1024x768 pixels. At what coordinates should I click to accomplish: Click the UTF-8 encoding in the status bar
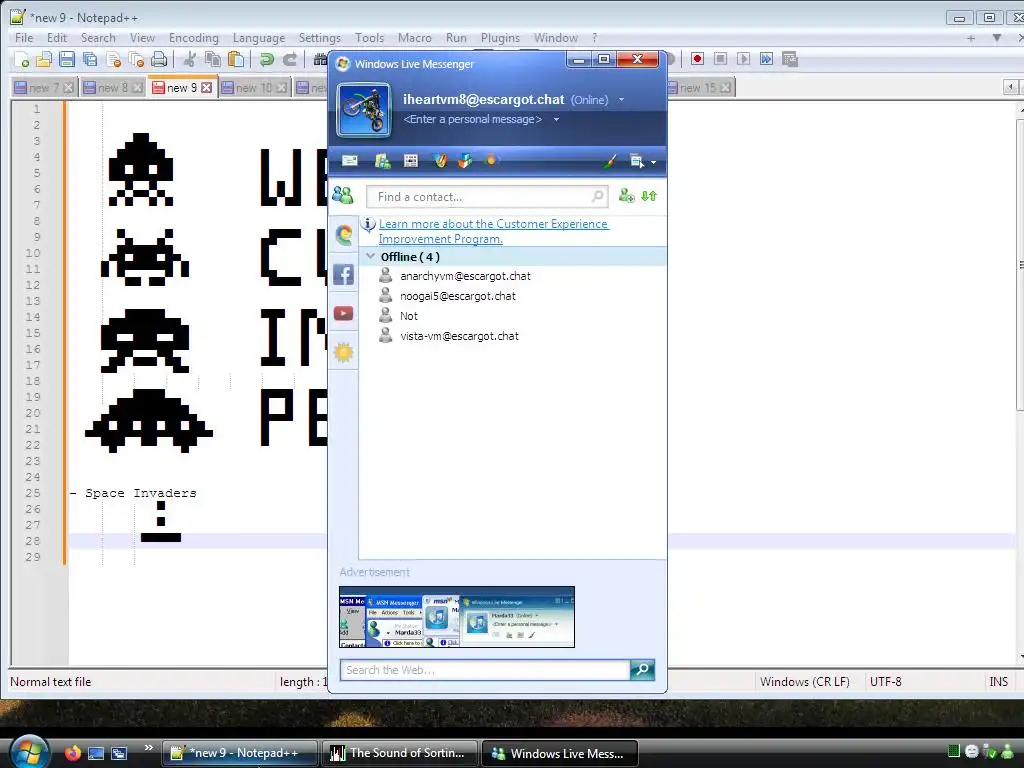click(886, 682)
